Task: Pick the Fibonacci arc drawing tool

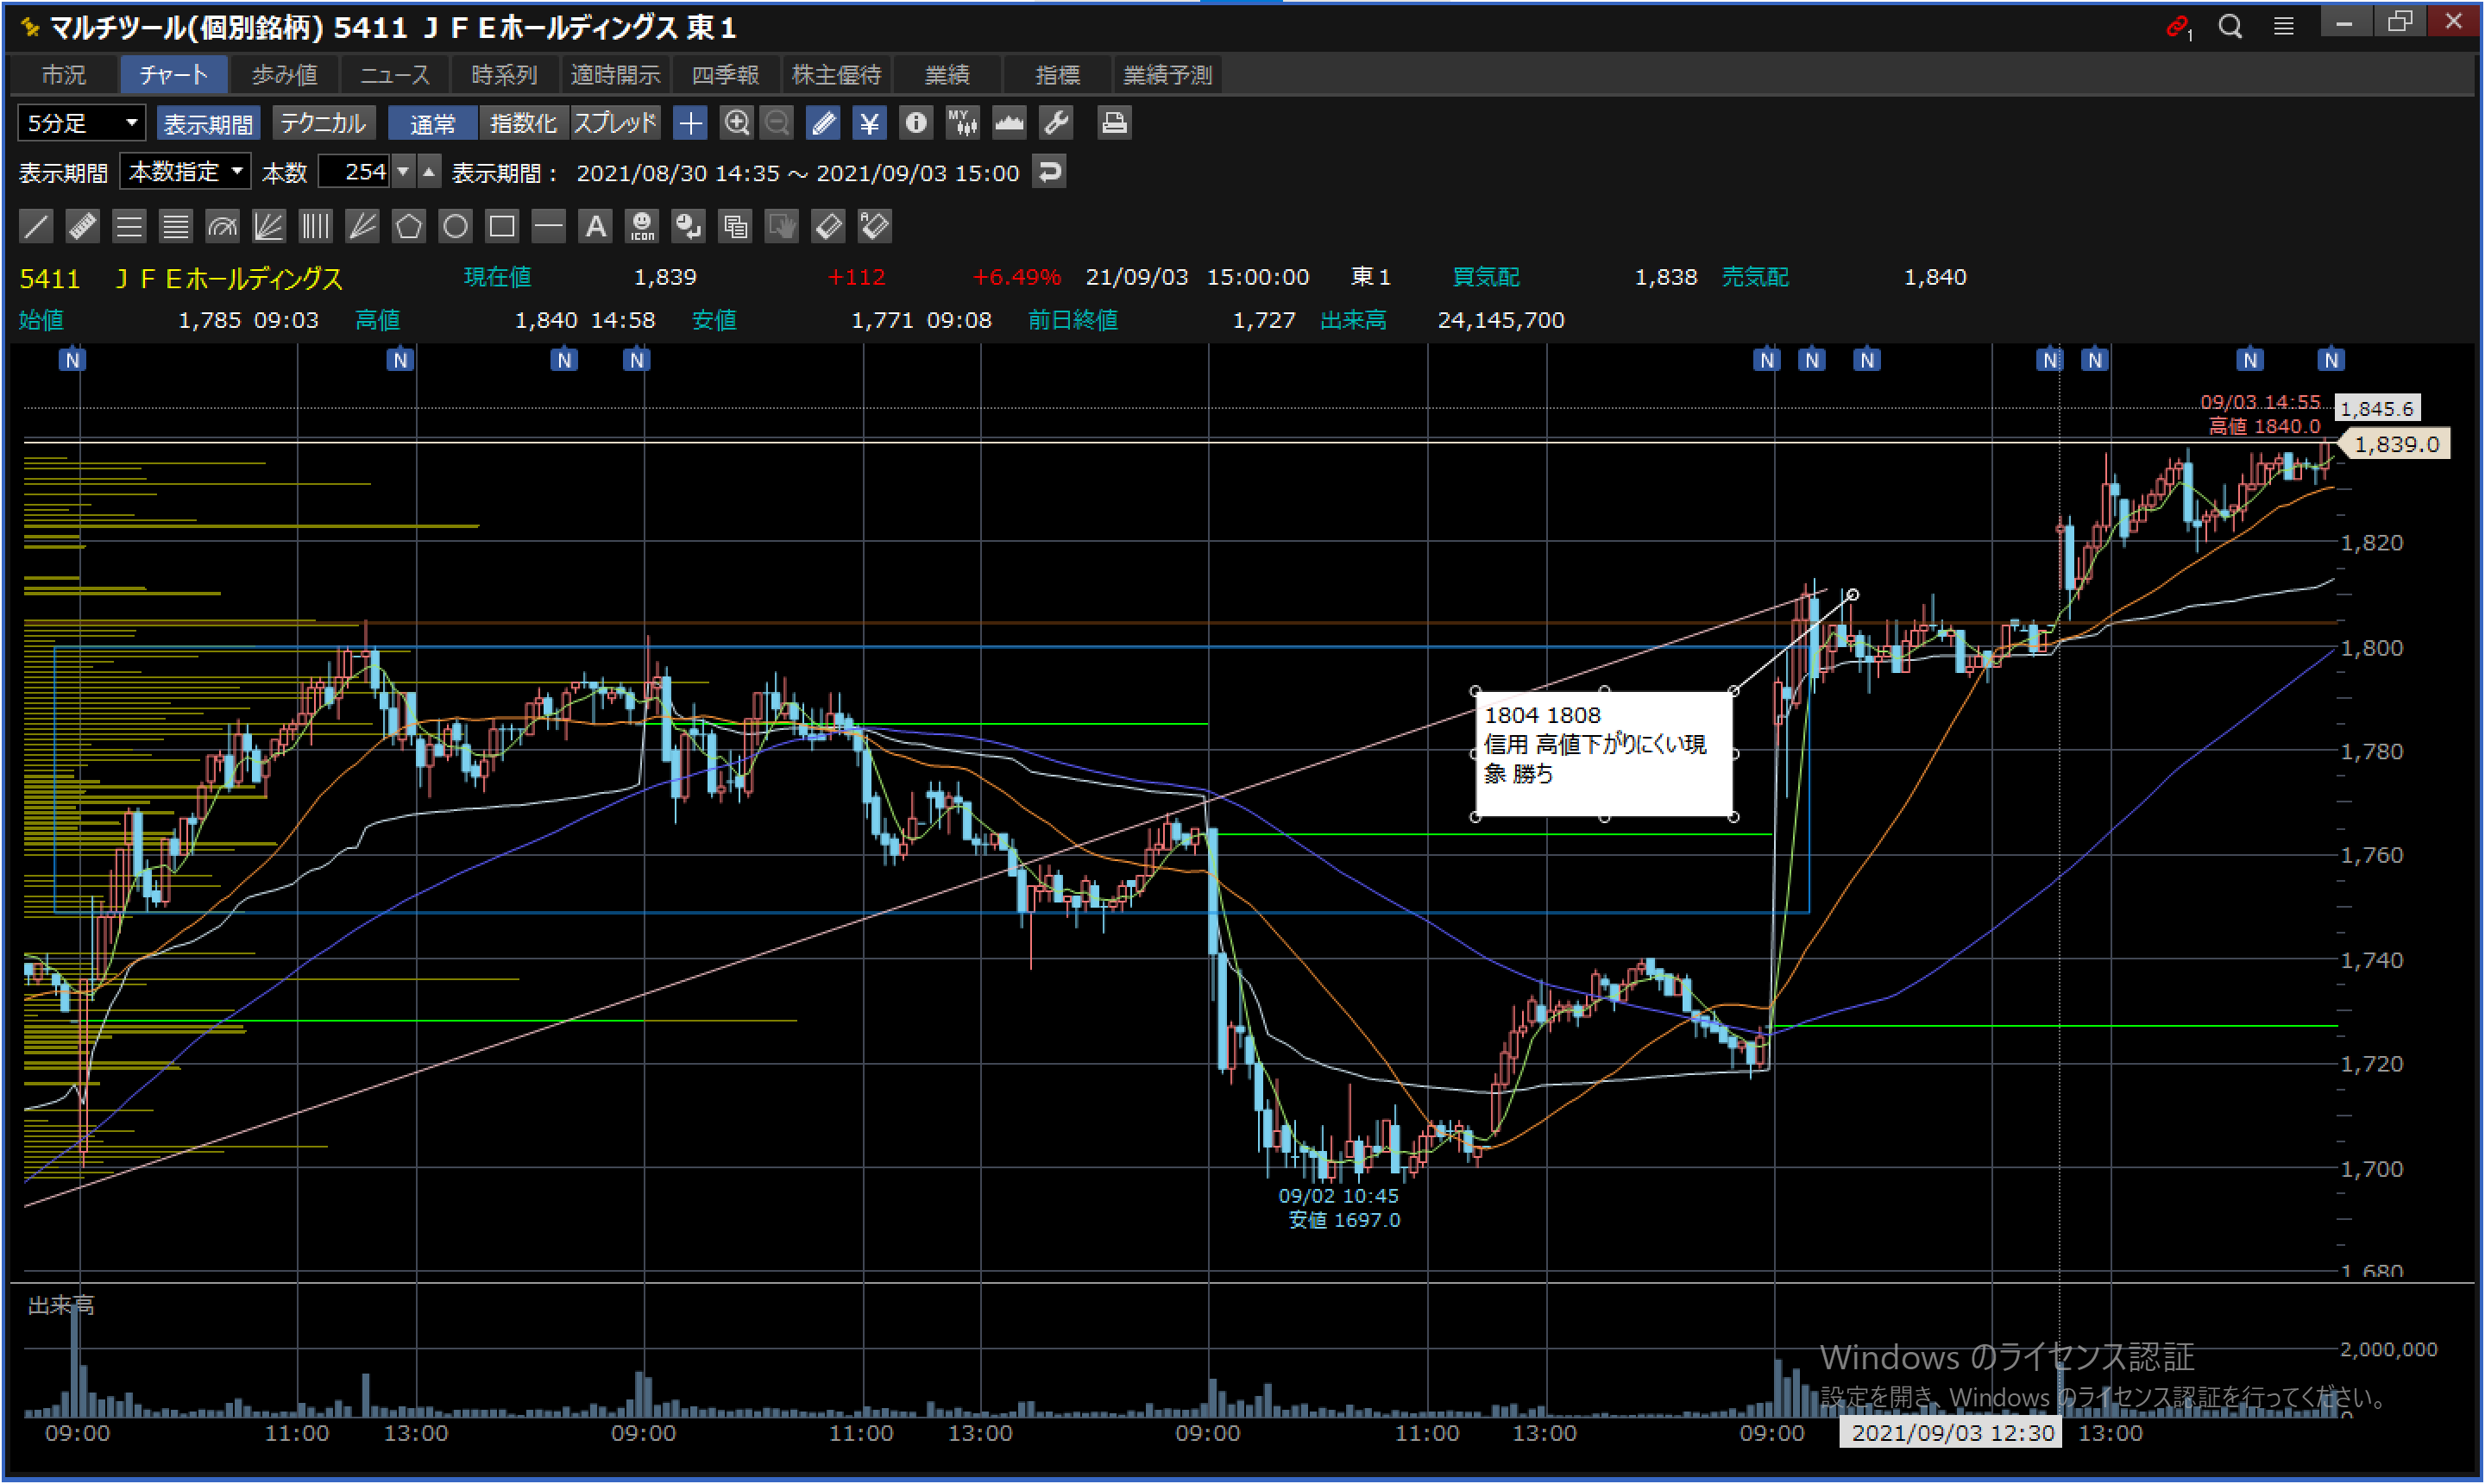Action: click(x=222, y=227)
